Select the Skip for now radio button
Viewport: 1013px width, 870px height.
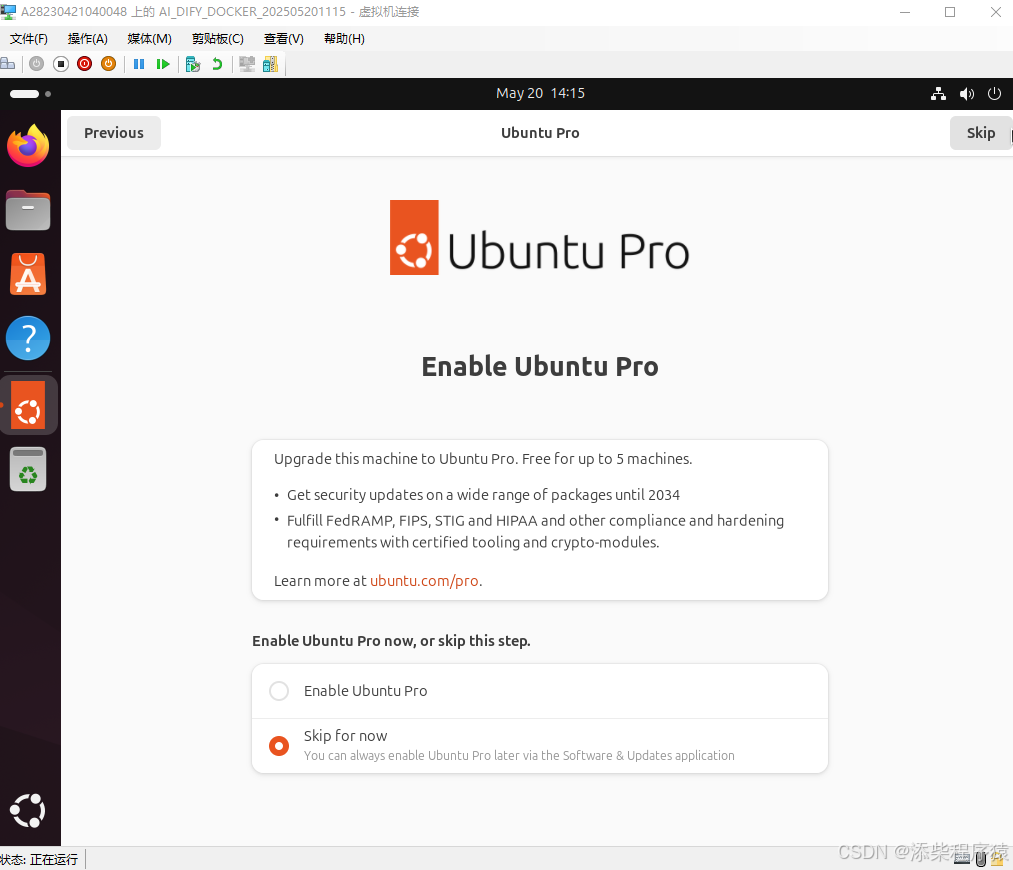tap(279, 746)
